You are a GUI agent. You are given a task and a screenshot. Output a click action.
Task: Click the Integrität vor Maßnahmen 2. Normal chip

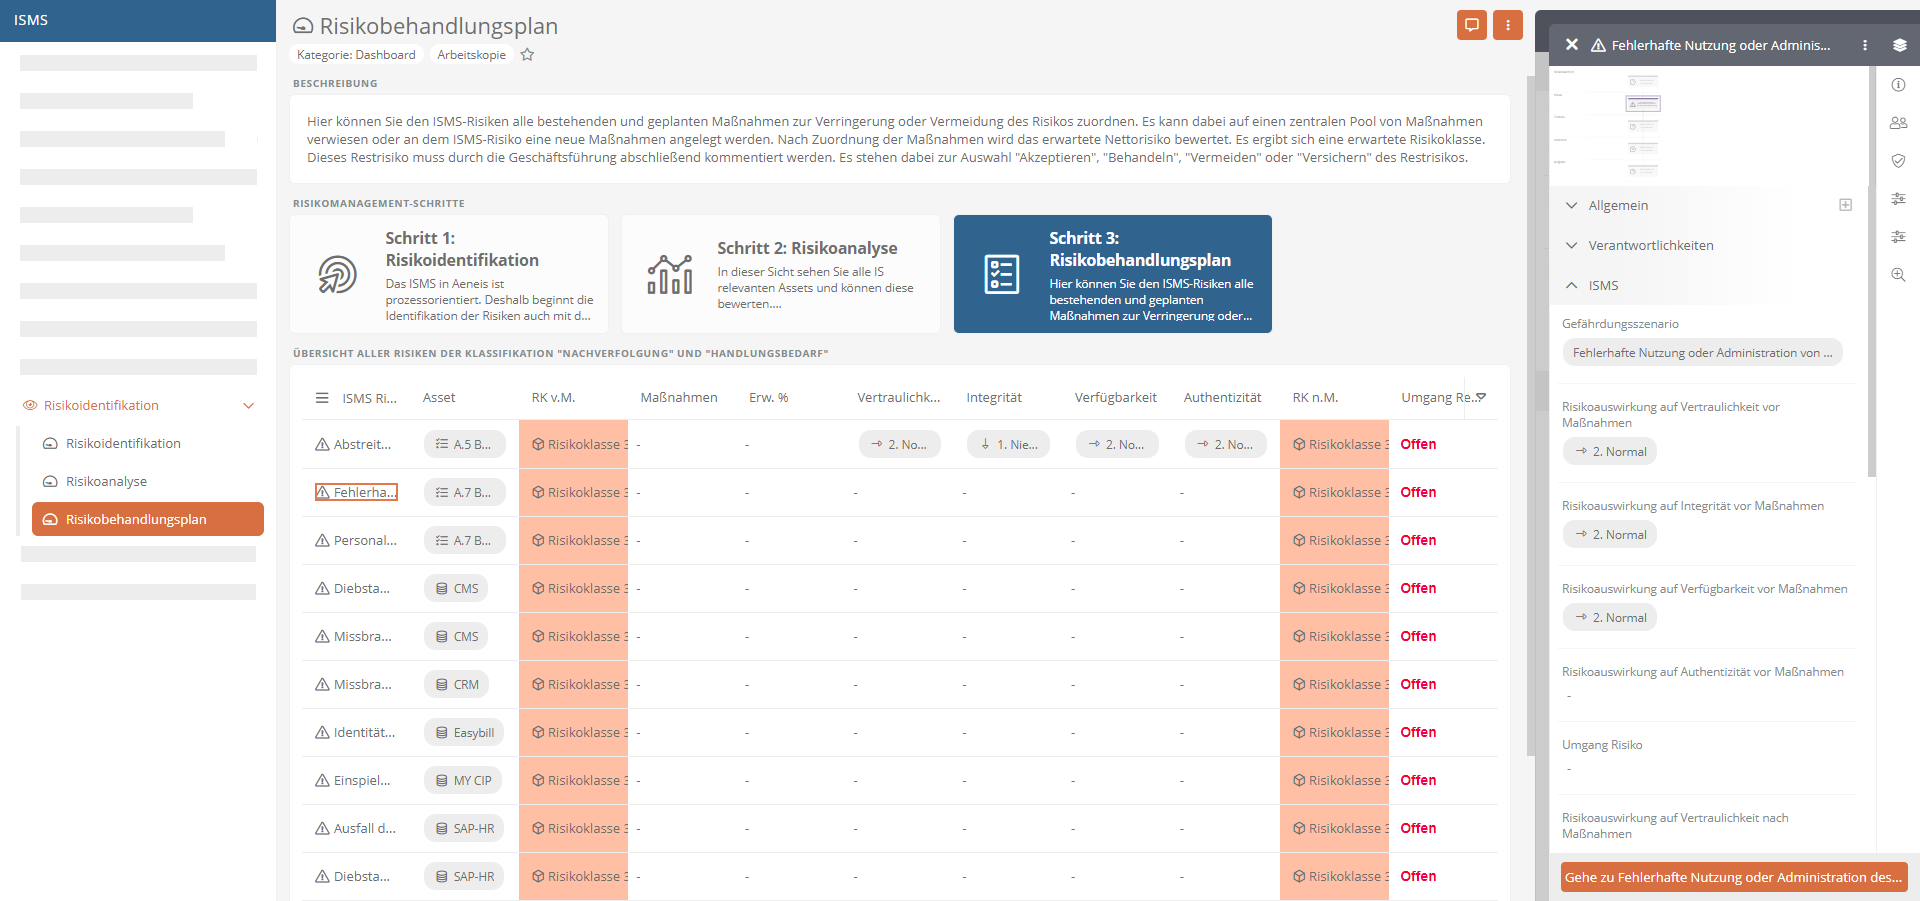tap(1610, 535)
